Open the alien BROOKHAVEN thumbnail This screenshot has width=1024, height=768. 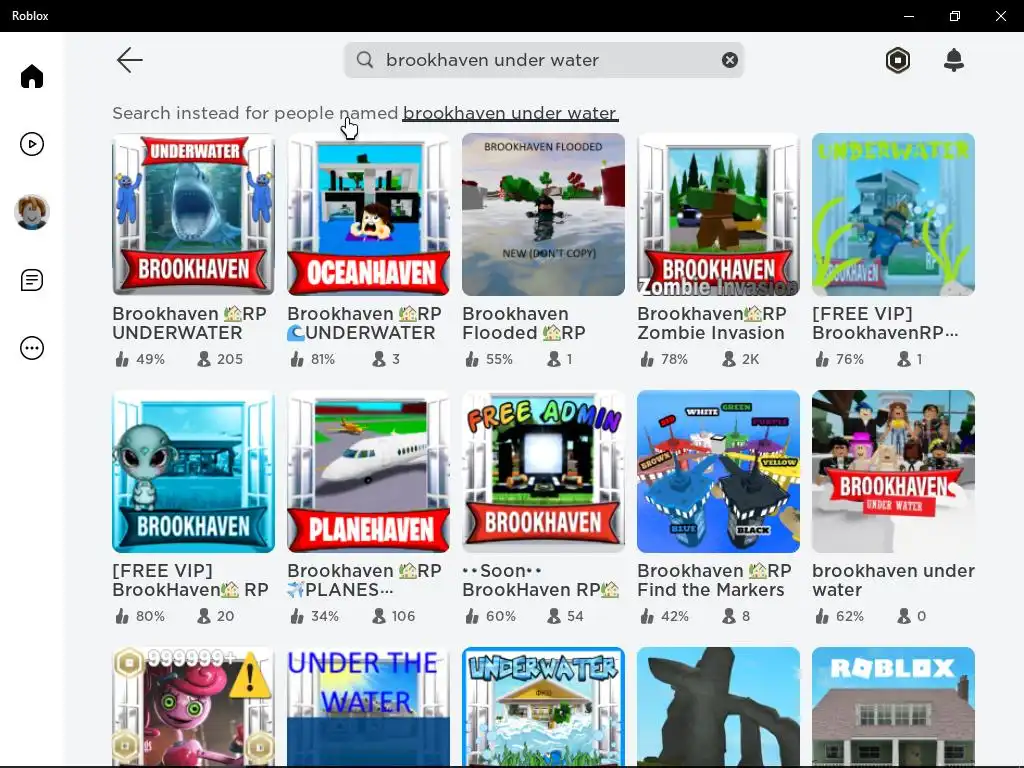point(193,472)
